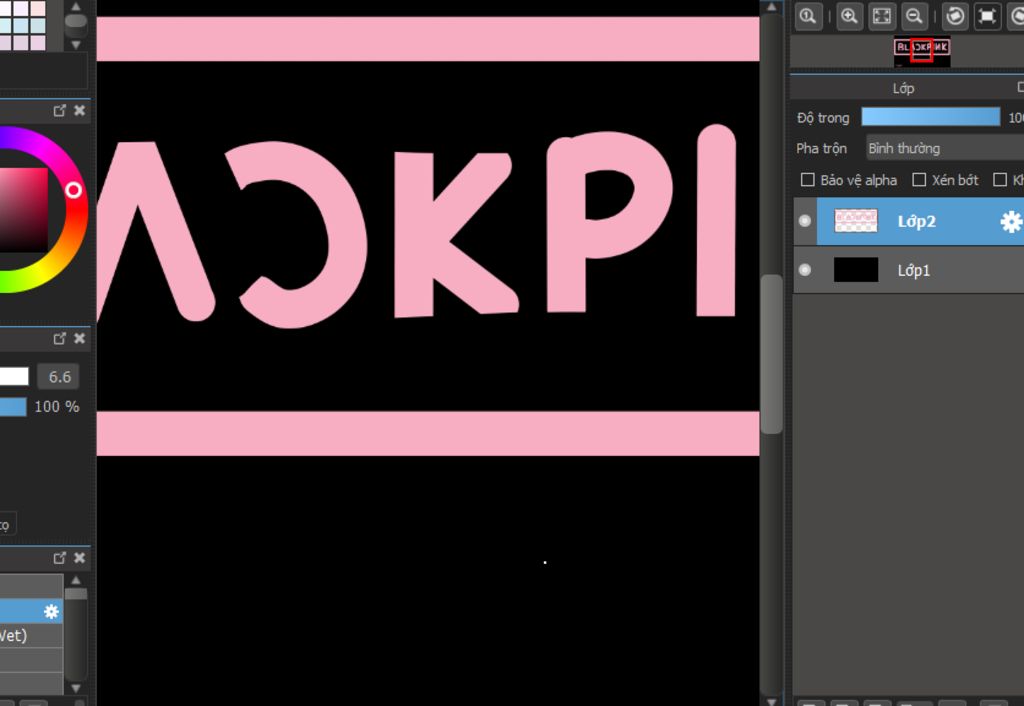Select the Lớp2 layer thumbnail
The height and width of the screenshot is (706, 1024).
856,221
